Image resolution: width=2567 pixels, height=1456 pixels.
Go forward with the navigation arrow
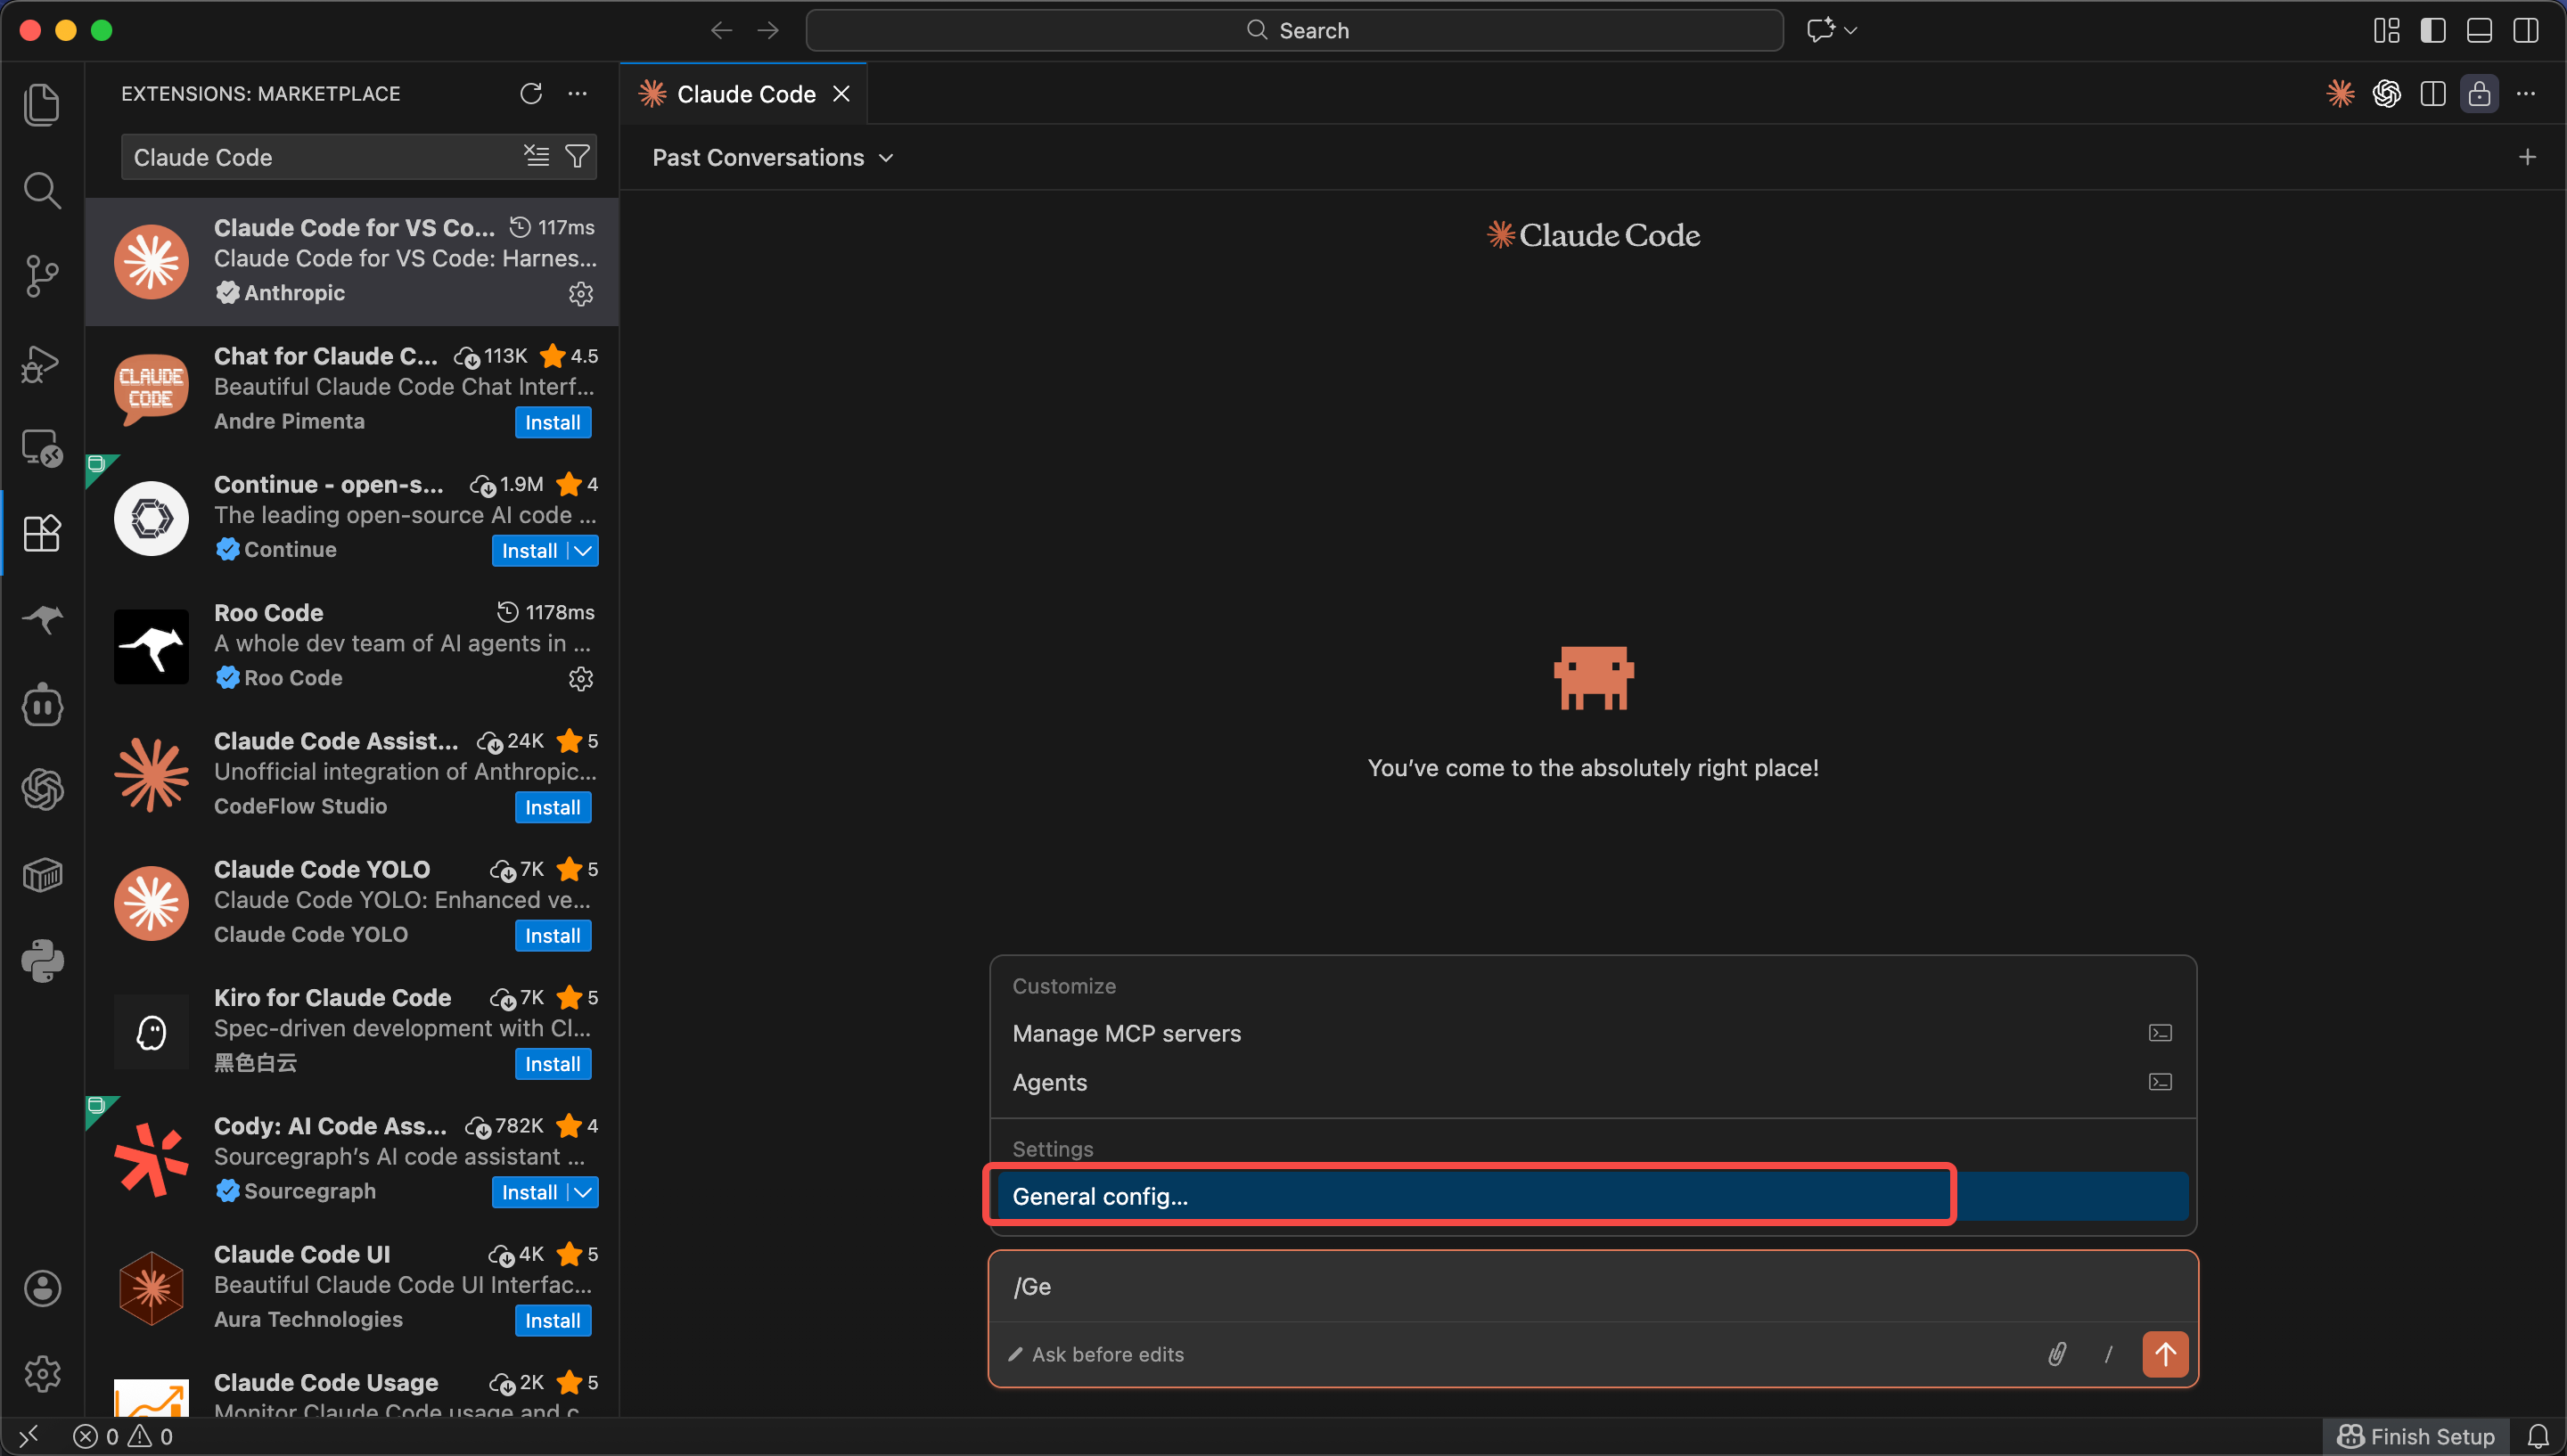click(768, 30)
